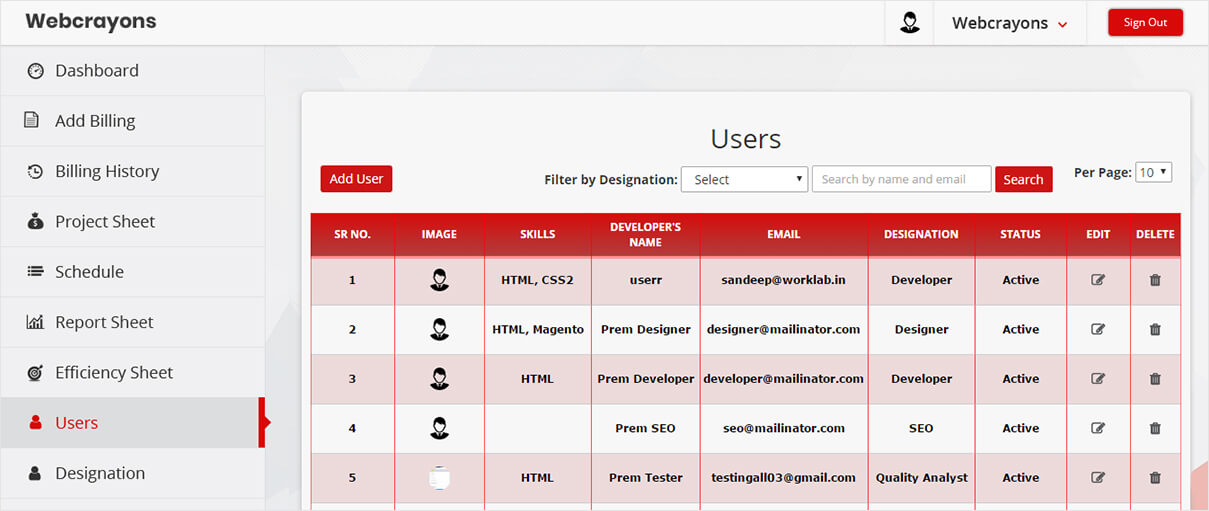This screenshot has height=511, width=1209.
Task: Open the Filter by Designation dropdown
Action: (x=744, y=179)
